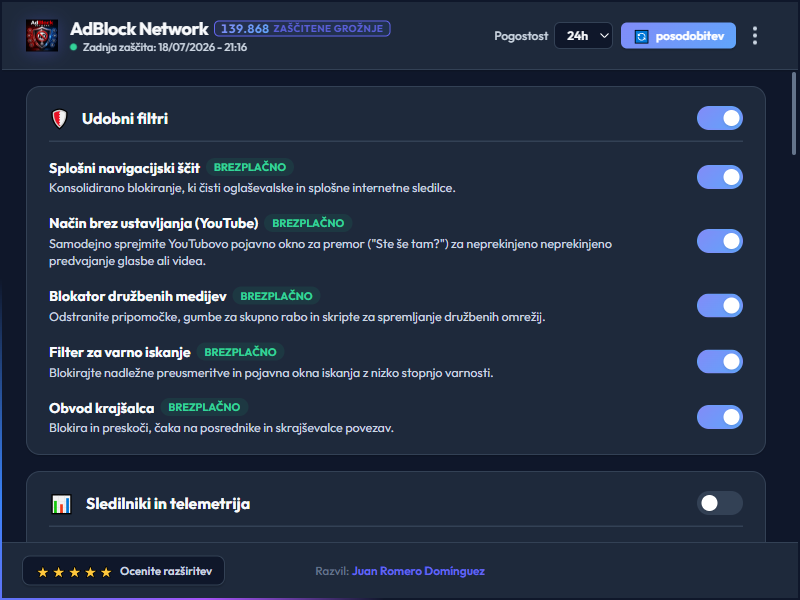The image size is (800, 600).
Task: Click Sledilniki in telemetrija heading
Action: [x=168, y=504]
